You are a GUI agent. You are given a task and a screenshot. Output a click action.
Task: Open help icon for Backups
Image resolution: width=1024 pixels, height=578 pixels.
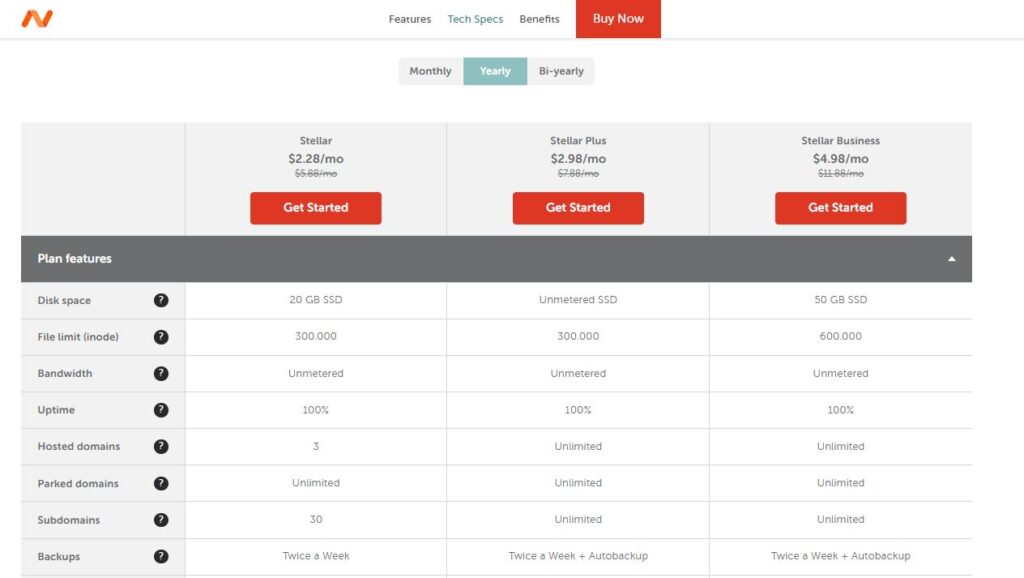pos(161,556)
